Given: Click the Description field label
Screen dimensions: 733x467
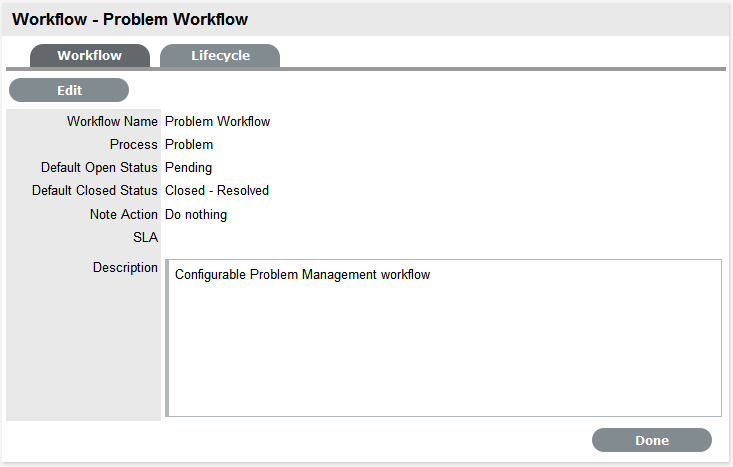Looking at the screenshot, I should click(125, 268).
